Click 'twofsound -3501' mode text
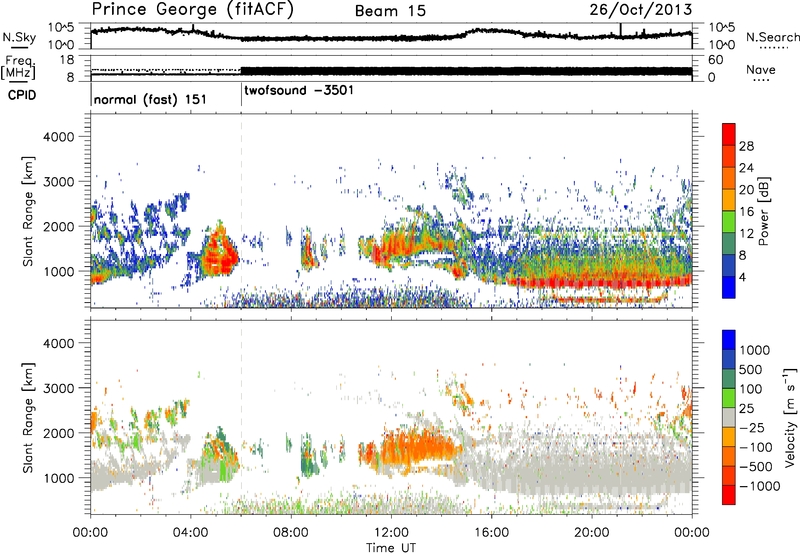Screen dimensions: 800x554 (298, 91)
